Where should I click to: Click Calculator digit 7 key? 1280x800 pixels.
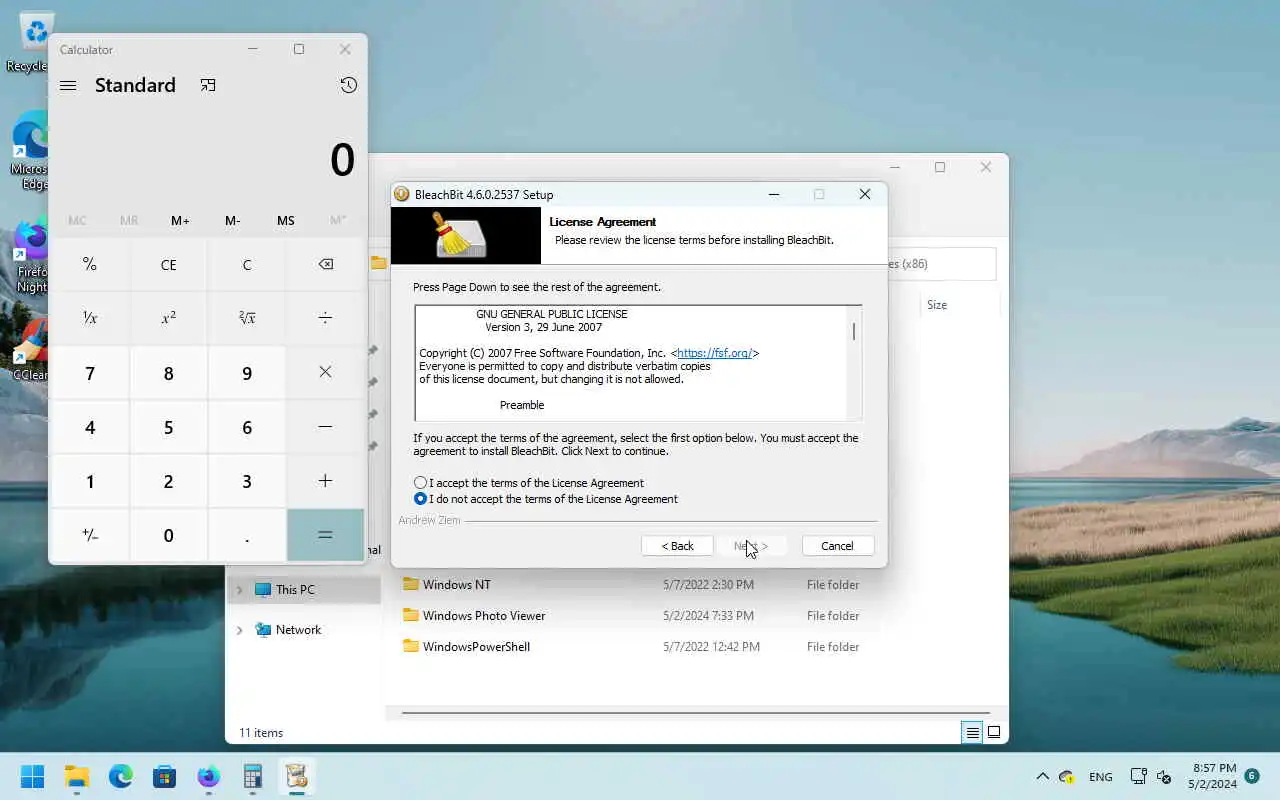coord(90,373)
